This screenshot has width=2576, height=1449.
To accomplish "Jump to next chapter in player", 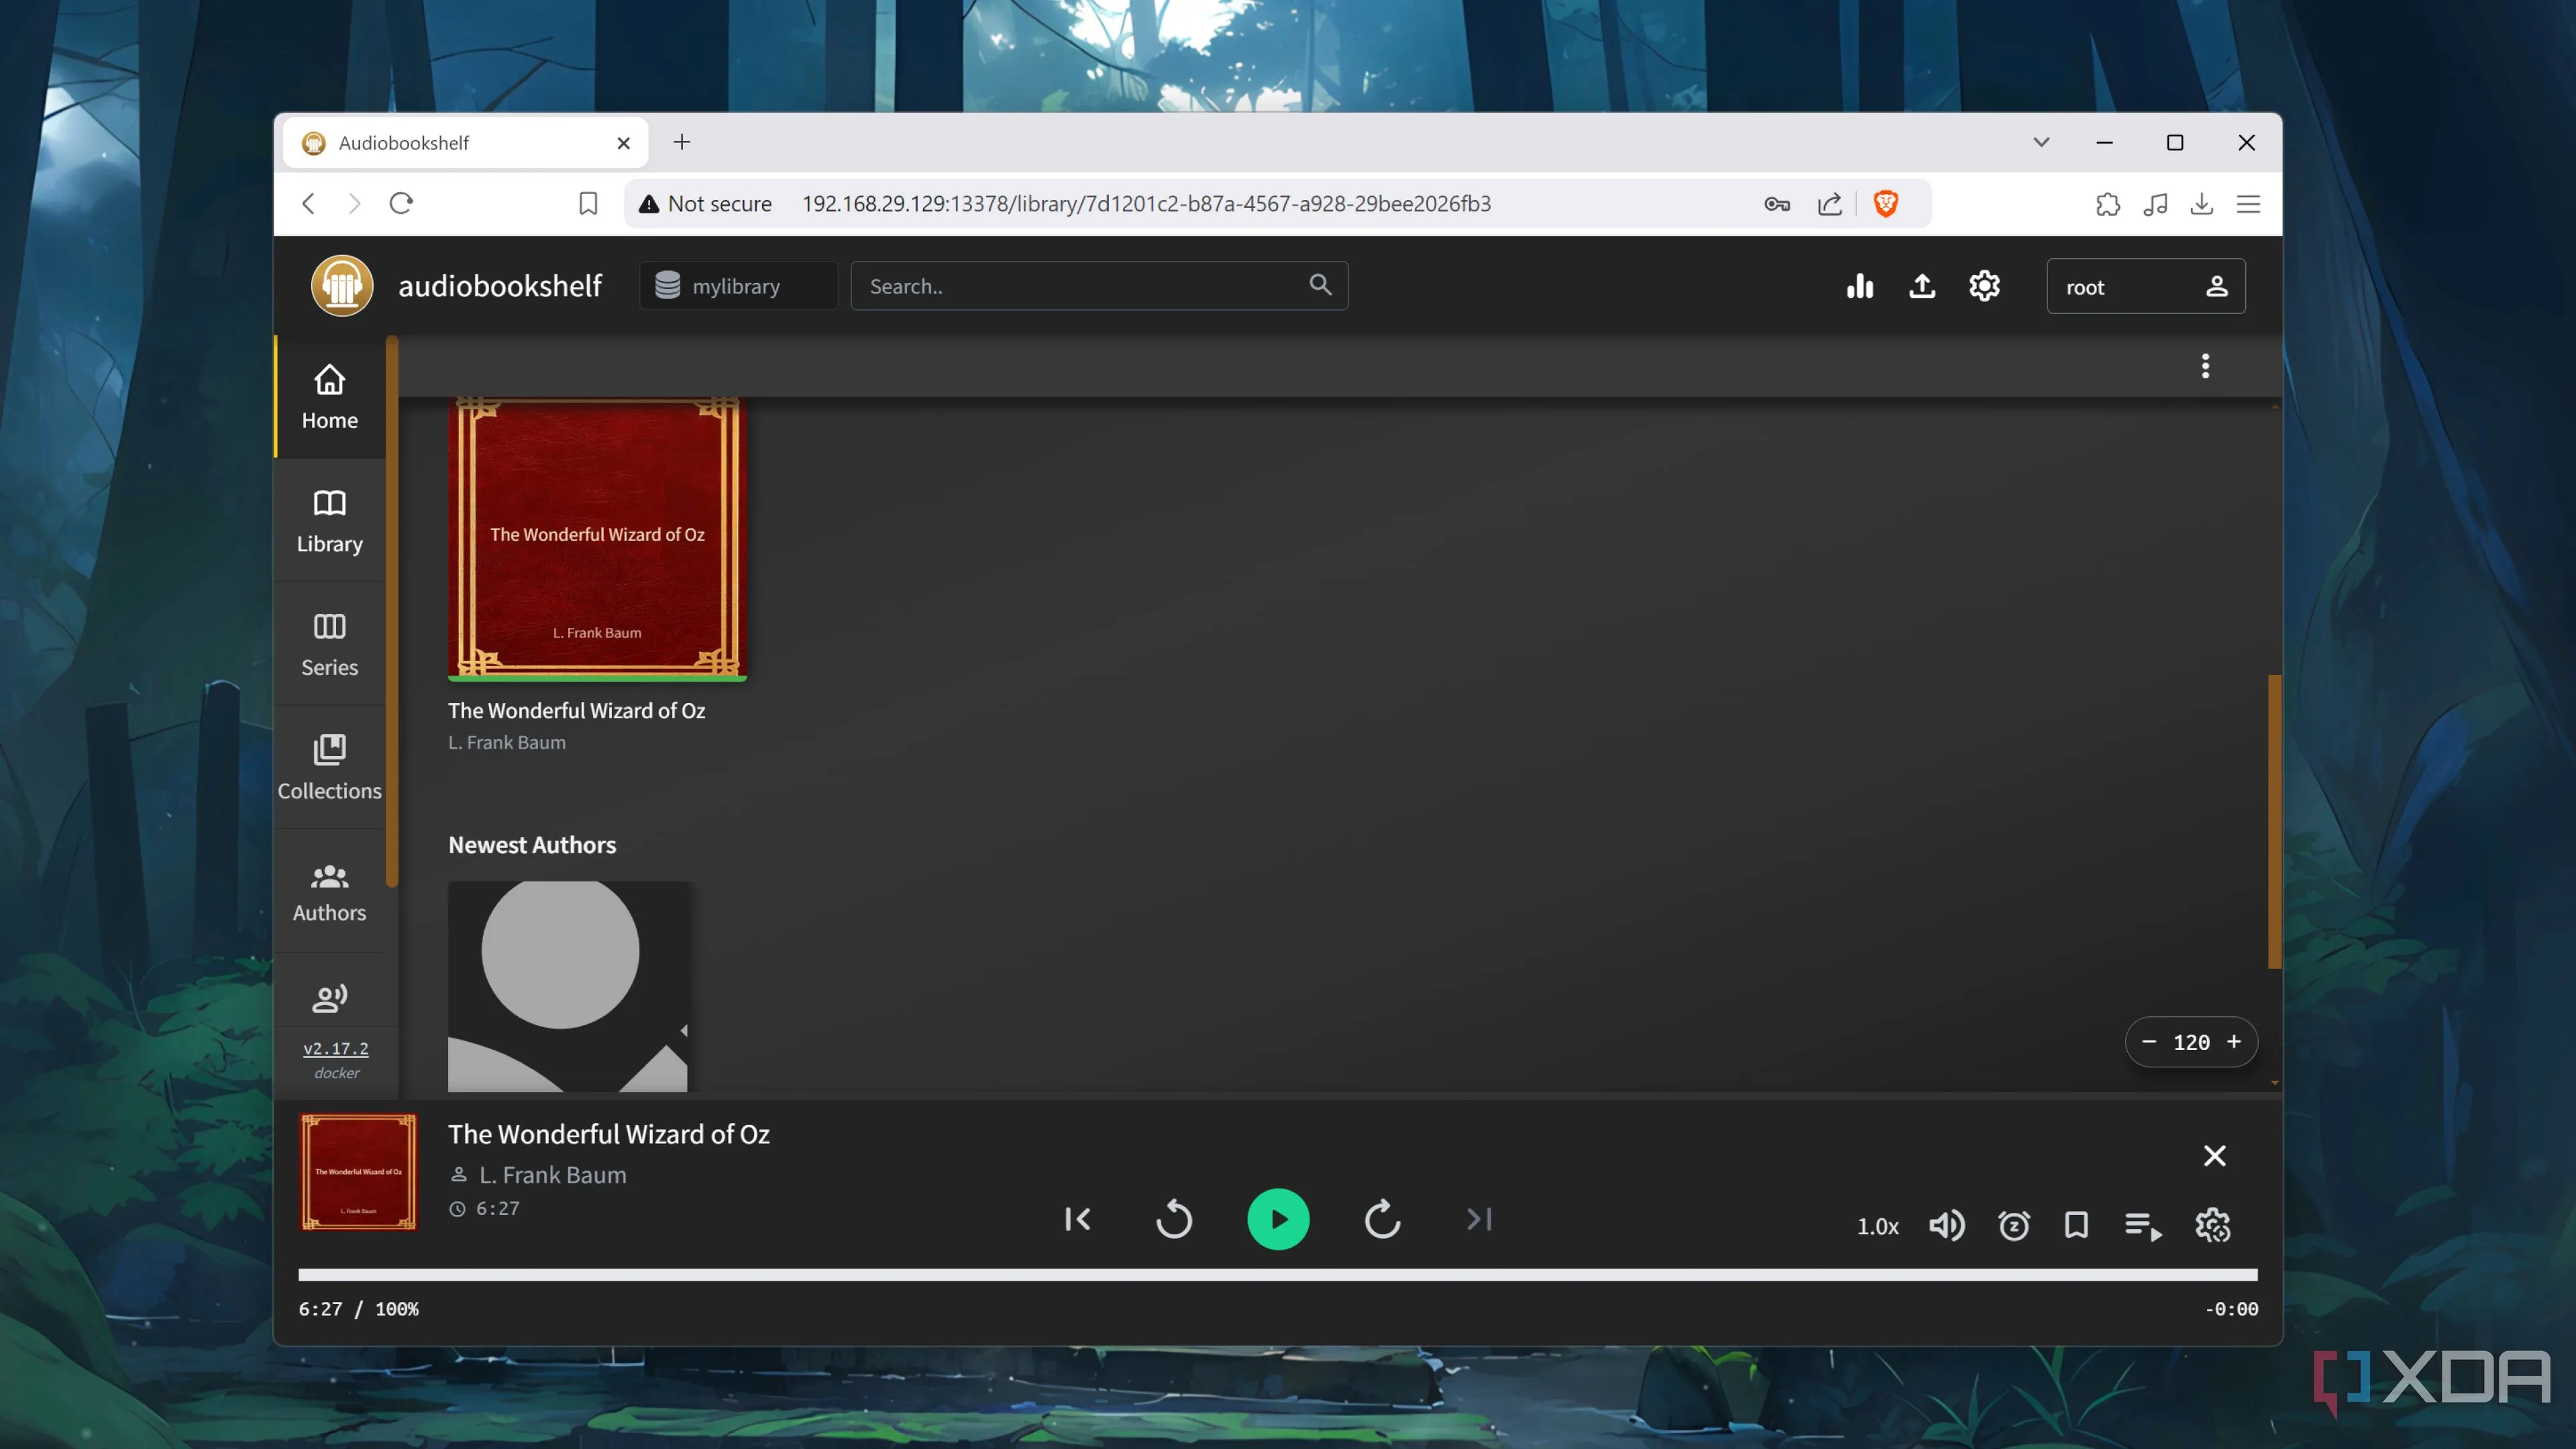I will tap(1479, 1219).
